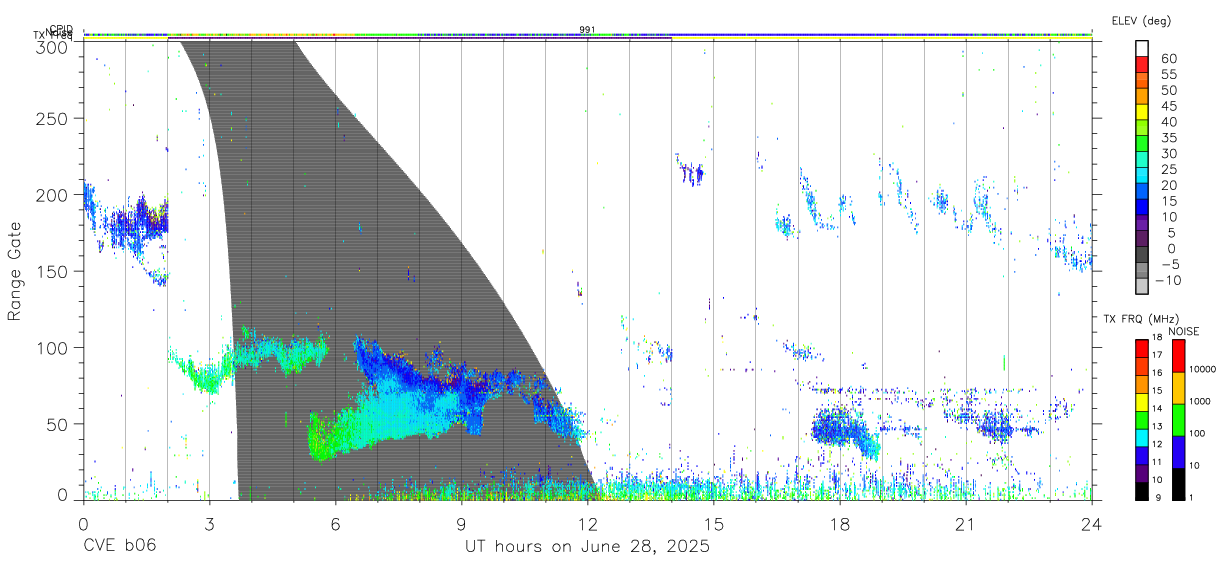The height and width of the screenshot is (567, 1228).
Task: Click the 'UT hours on June 28, 2025' axis title
Action: (587, 547)
